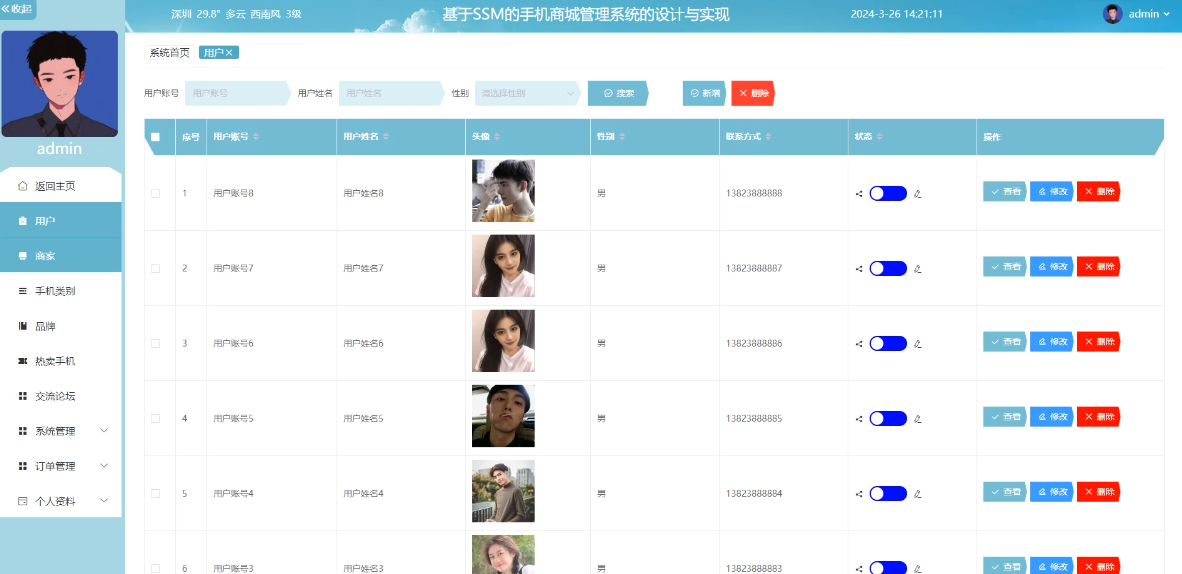Click the red 删除 button above table
The image size is (1182, 574).
[753, 93]
